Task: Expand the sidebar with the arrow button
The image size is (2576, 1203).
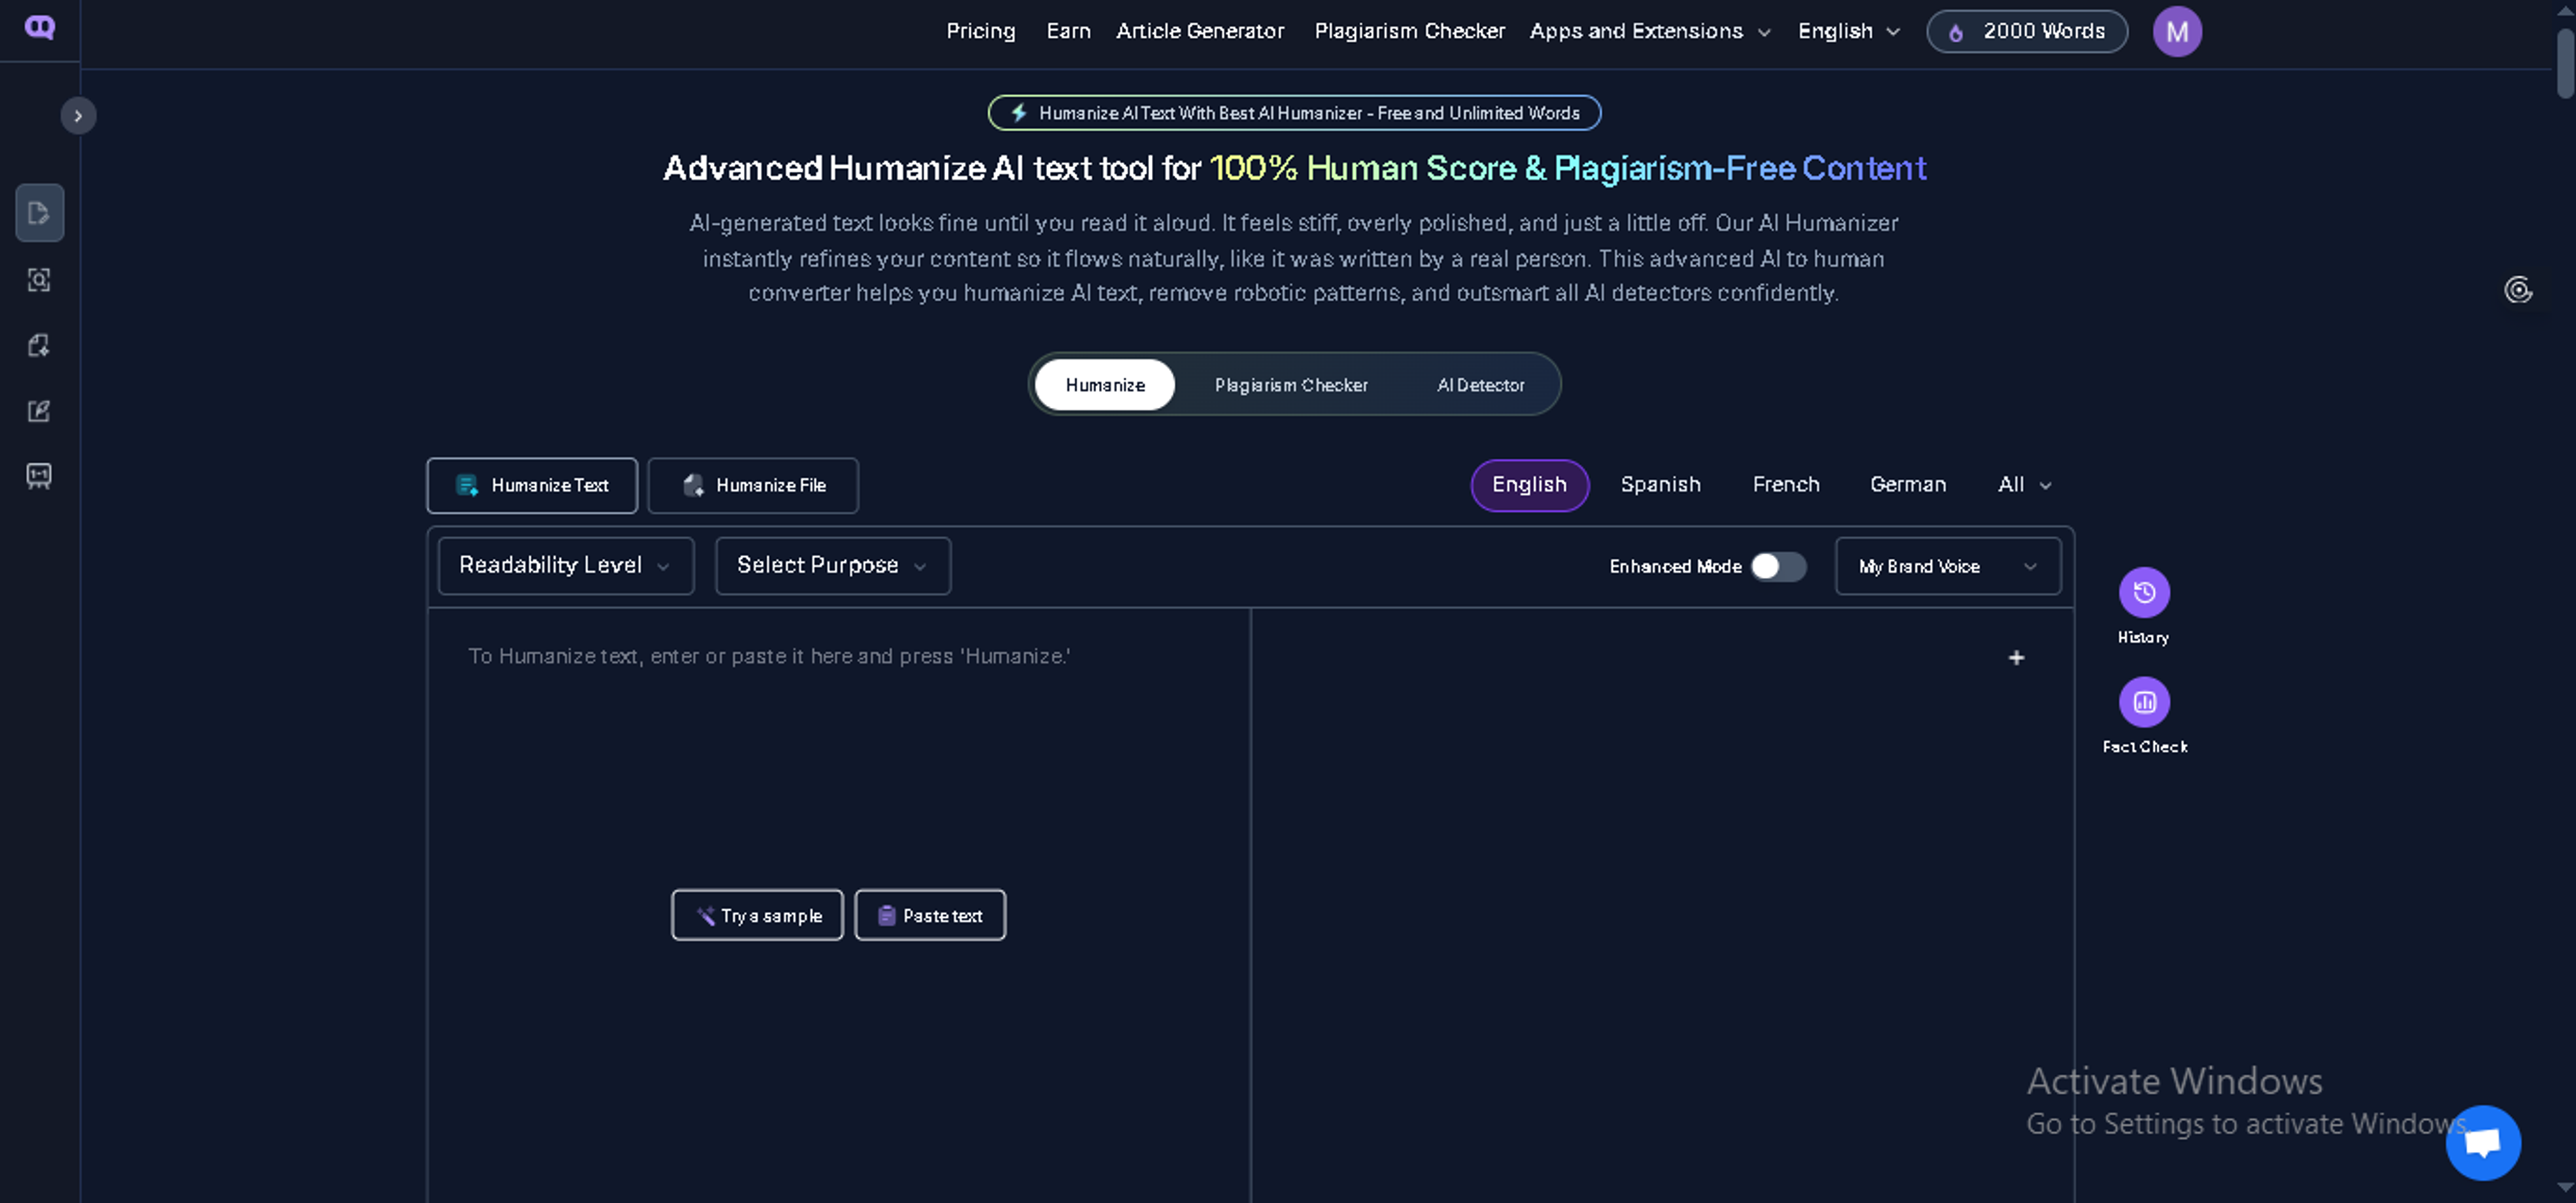Action: tap(78, 116)
